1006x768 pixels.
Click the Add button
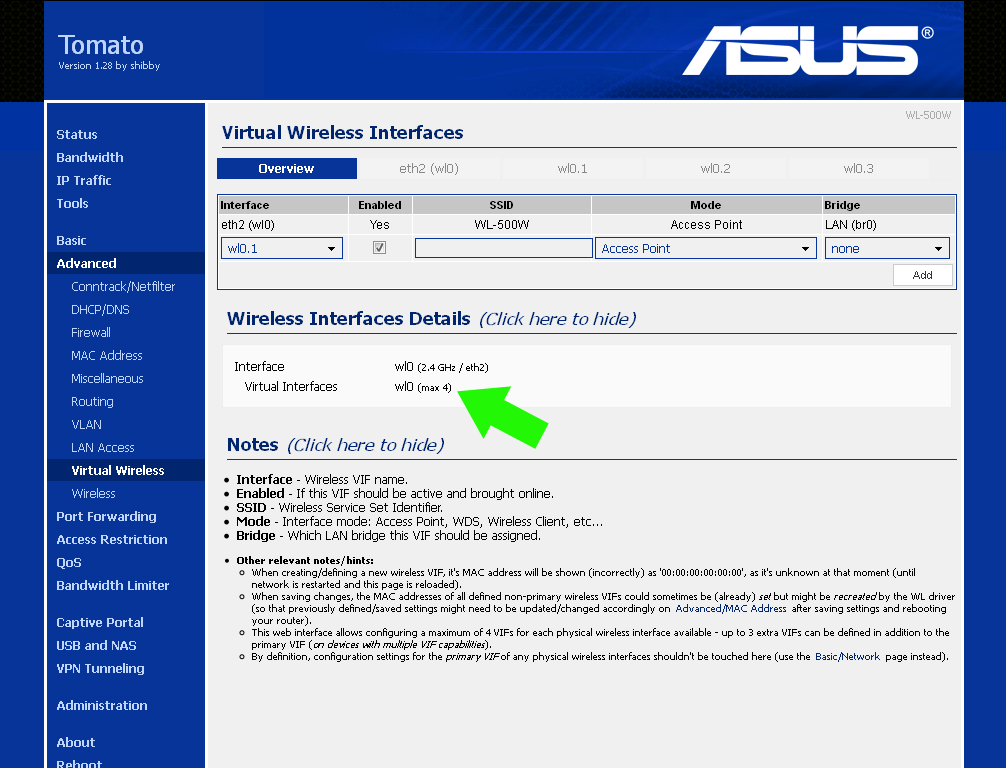coord(923,275)
